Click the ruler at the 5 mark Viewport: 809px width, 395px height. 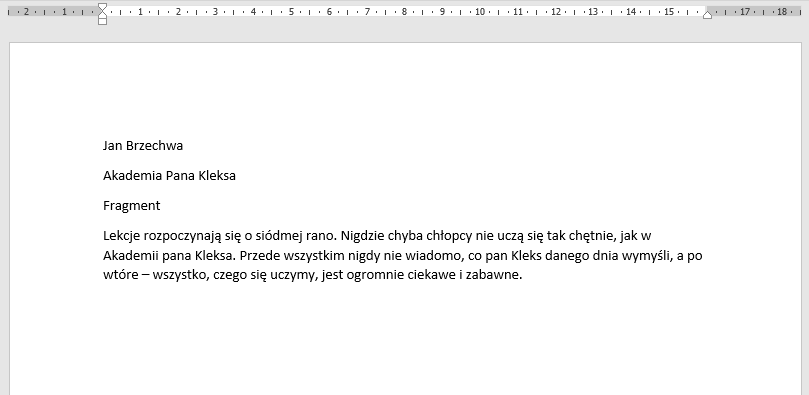[x=291, y=11]
